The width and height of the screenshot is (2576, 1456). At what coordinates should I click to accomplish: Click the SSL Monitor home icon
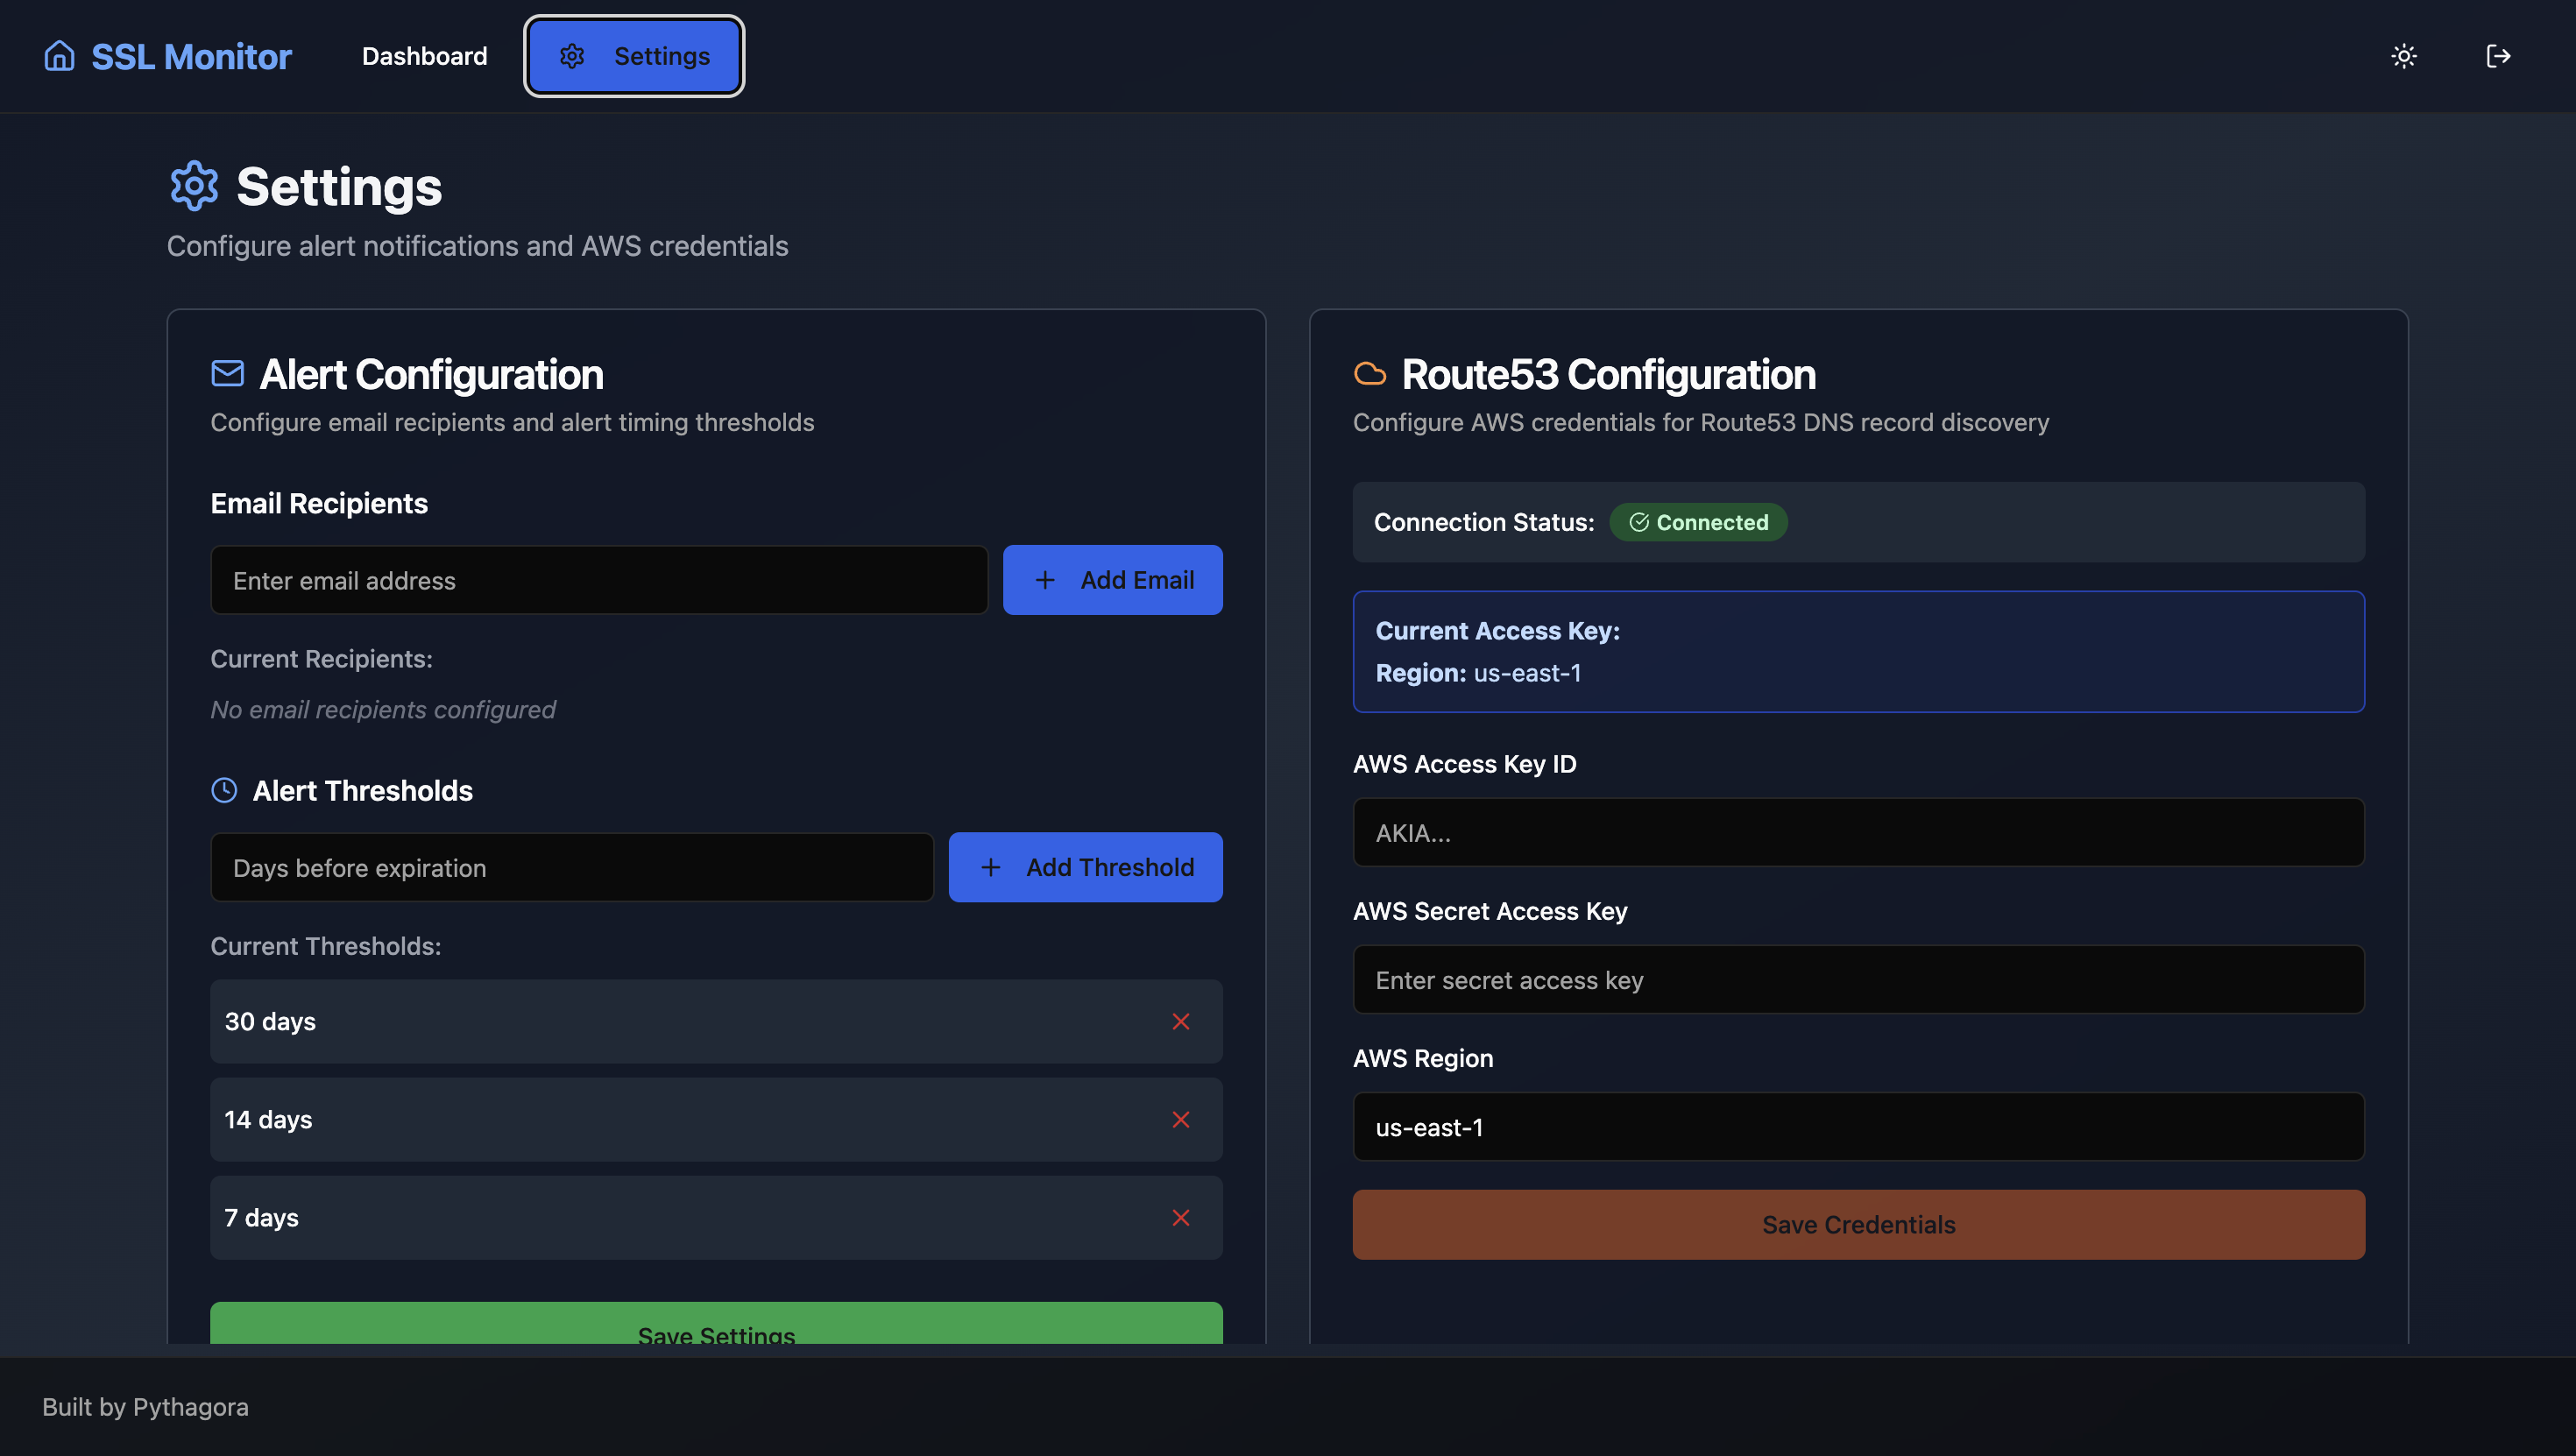59,56
